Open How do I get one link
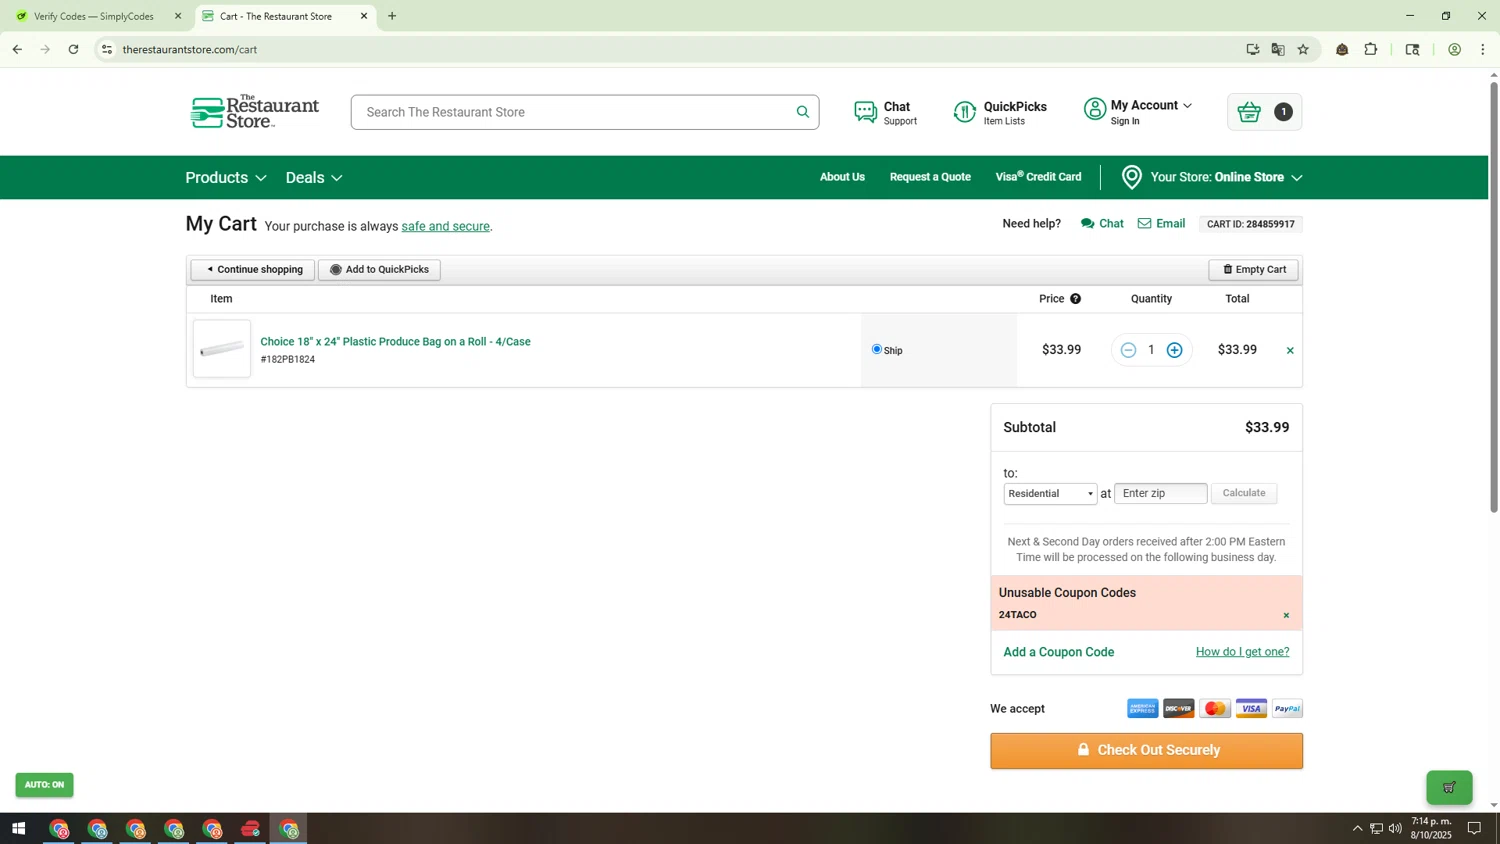The height and width of the screenshot is (844, 1500). [x=1242, y=652]
